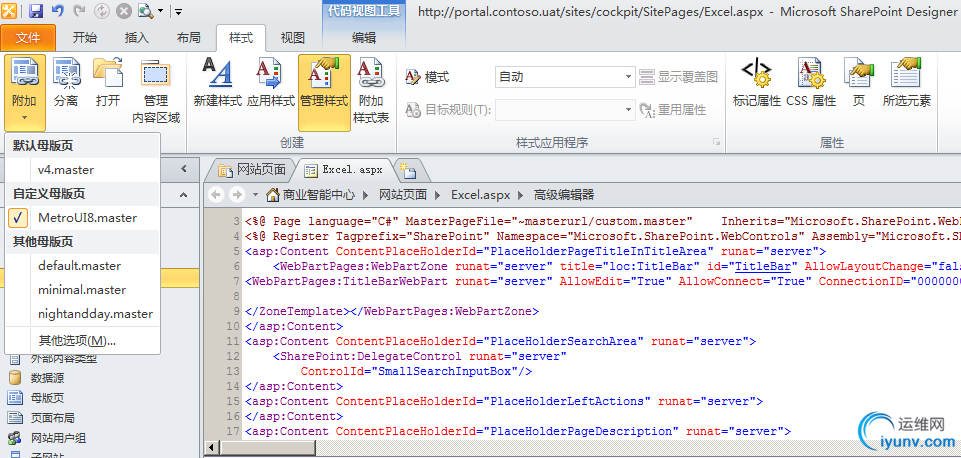Click the 重用属性 button
Screen dimensions: 961x458
pos(672,110)
